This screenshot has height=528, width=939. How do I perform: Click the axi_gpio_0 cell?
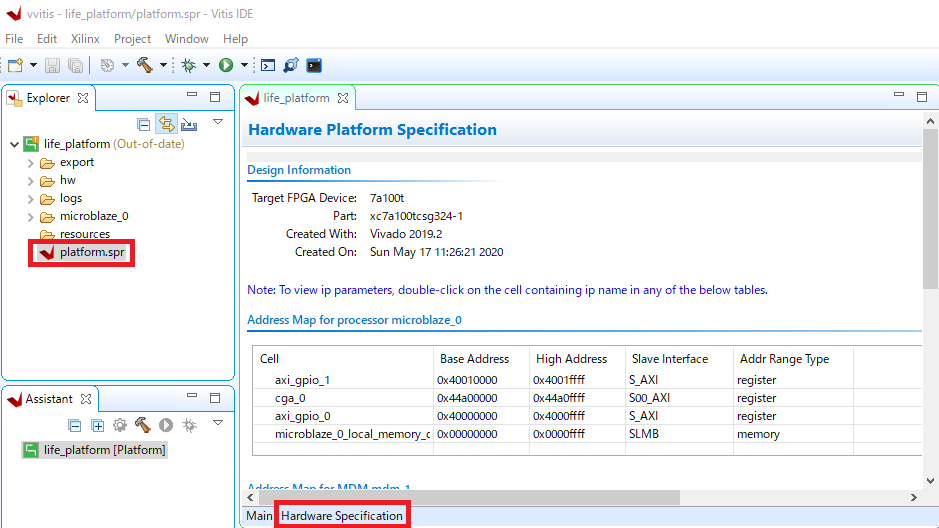tap(302, 416)
